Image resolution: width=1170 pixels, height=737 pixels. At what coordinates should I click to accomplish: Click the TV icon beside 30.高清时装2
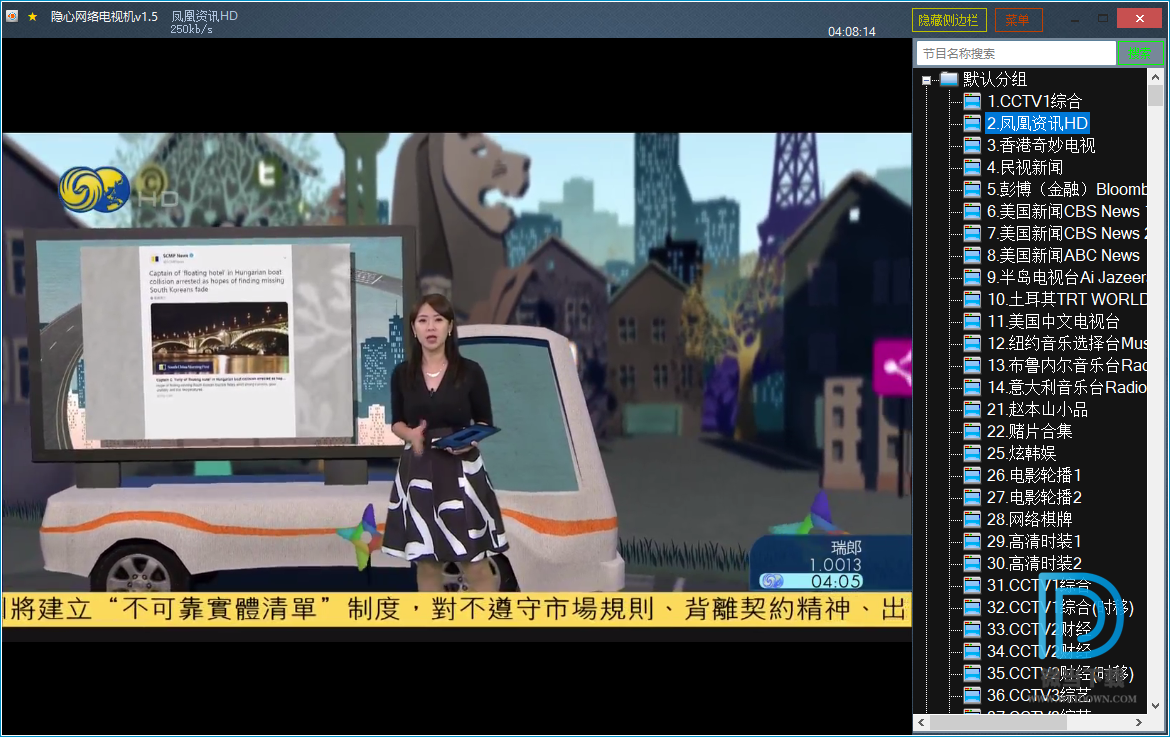[972, 563]
